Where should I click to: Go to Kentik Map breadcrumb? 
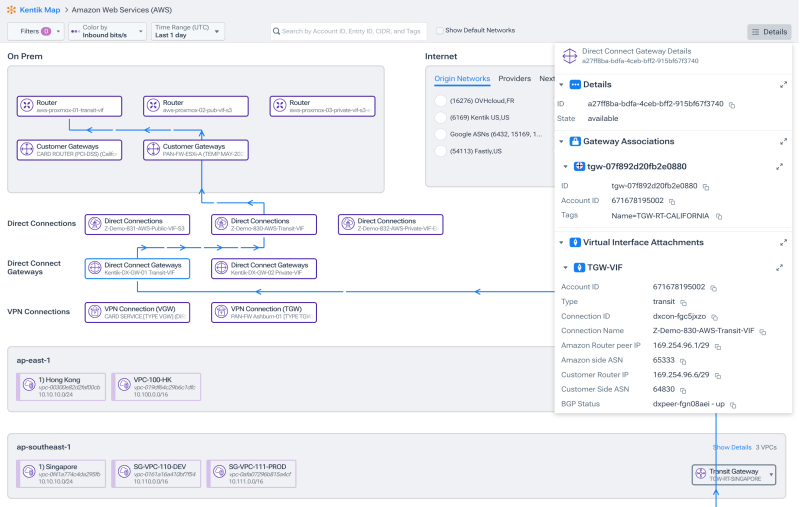pyautogui.click(x=40, y=10)
